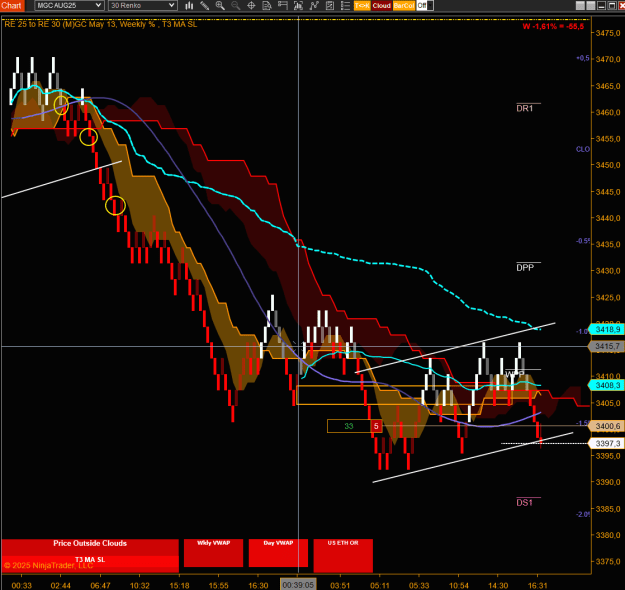Click the first gray window link button
This screenshot has width=625, height=590.
pos(580,6)
